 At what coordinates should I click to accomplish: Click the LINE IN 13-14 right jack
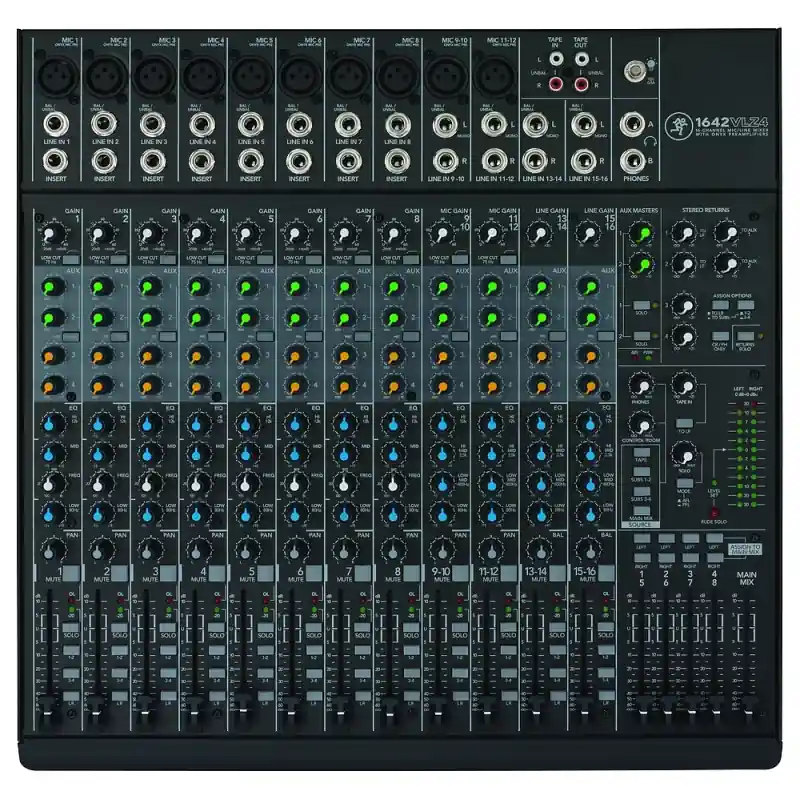[x=535, y=161]
